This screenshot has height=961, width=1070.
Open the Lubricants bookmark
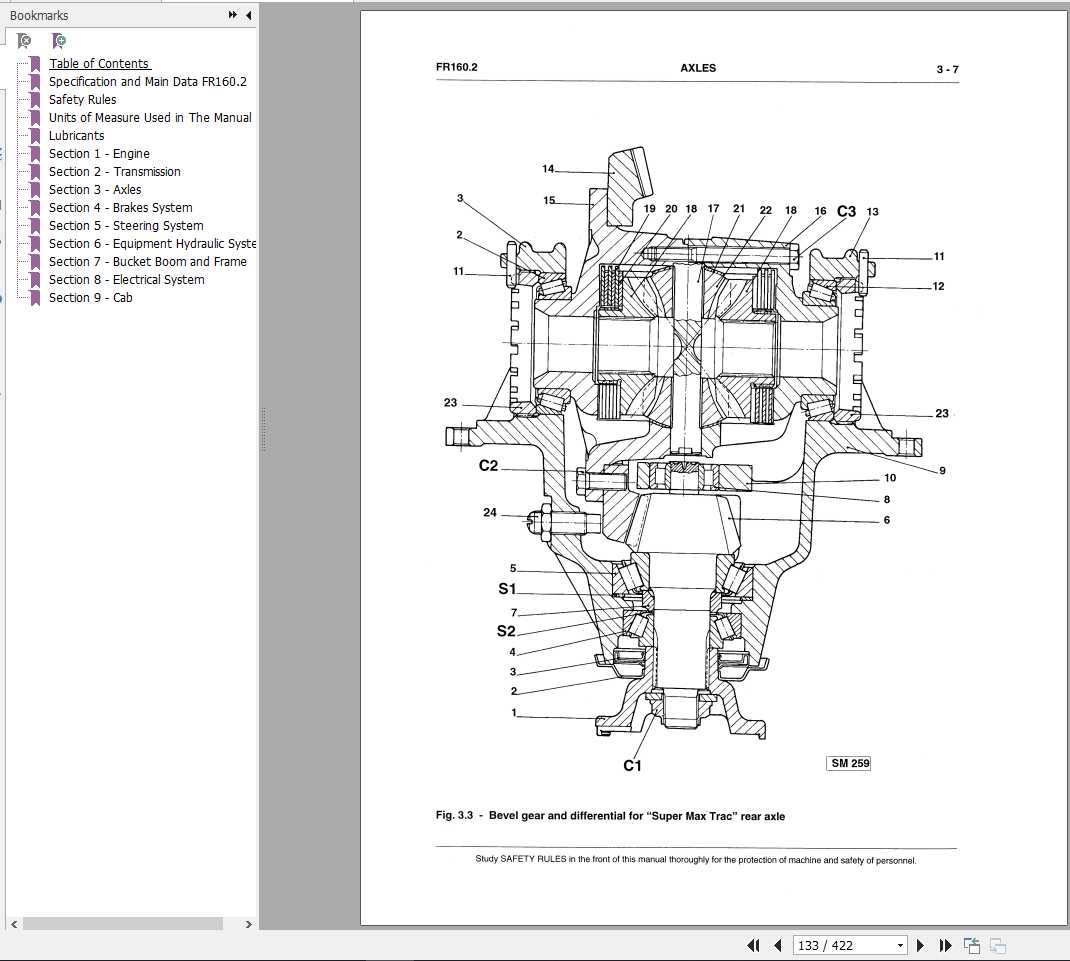[x=76, y=135]
